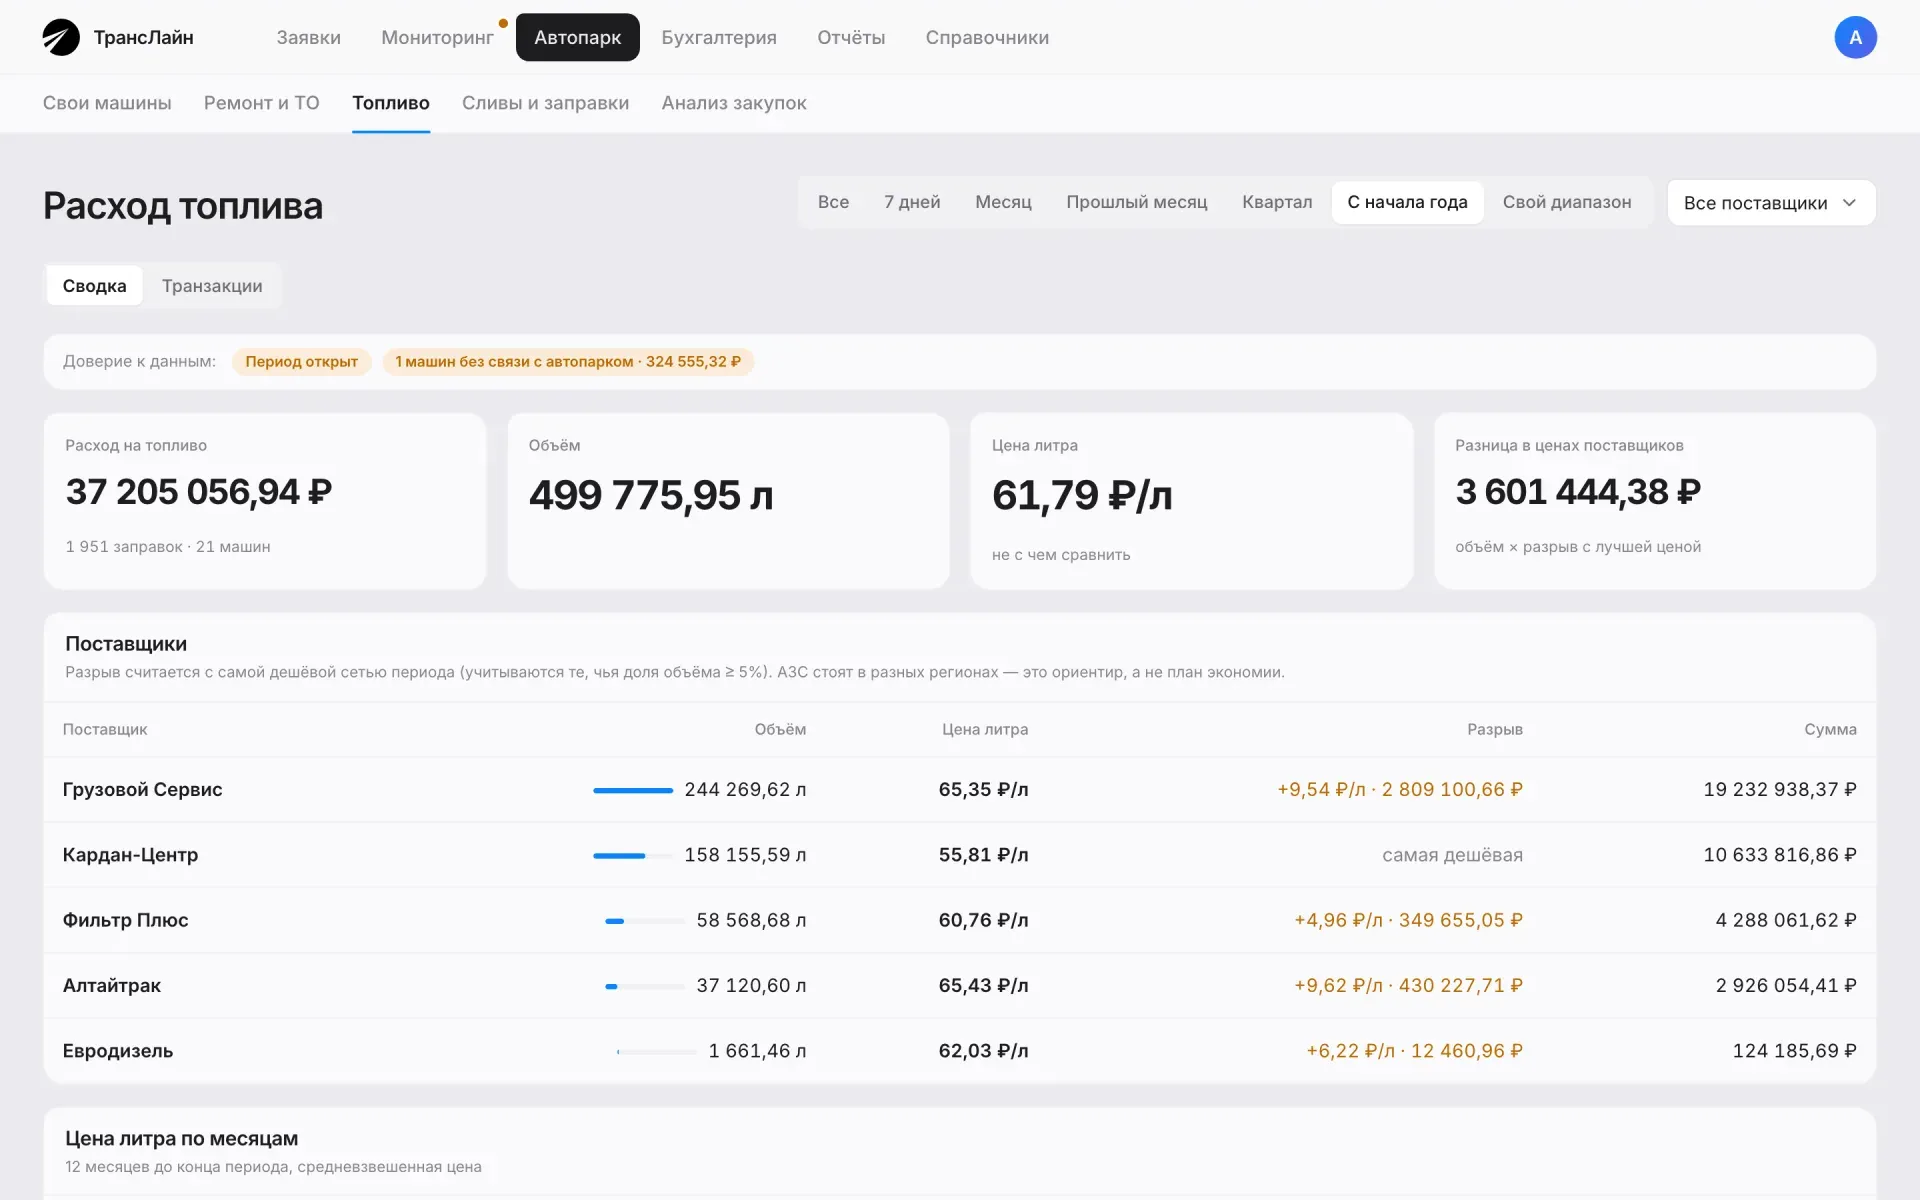The image size is (1920, 1200).
Task: Open the Анализ закупок subtab
Action: [734, 103]
